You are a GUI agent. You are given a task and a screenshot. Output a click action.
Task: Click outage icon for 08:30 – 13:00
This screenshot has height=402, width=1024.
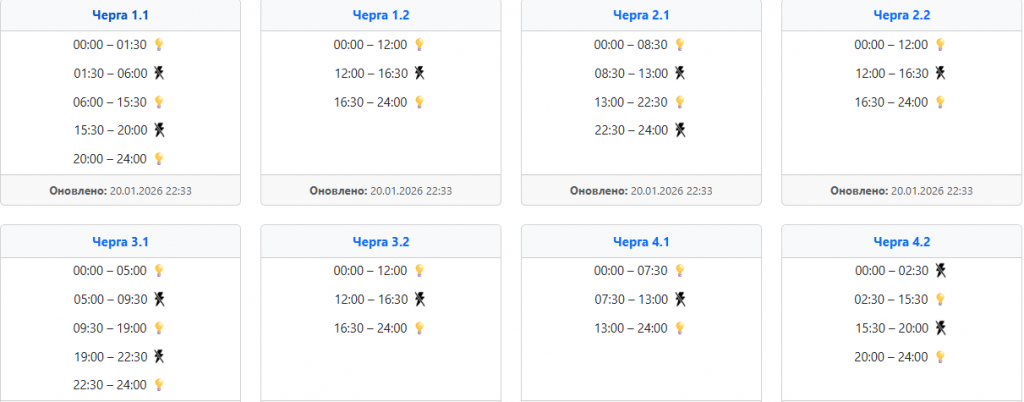coord(679,73)
